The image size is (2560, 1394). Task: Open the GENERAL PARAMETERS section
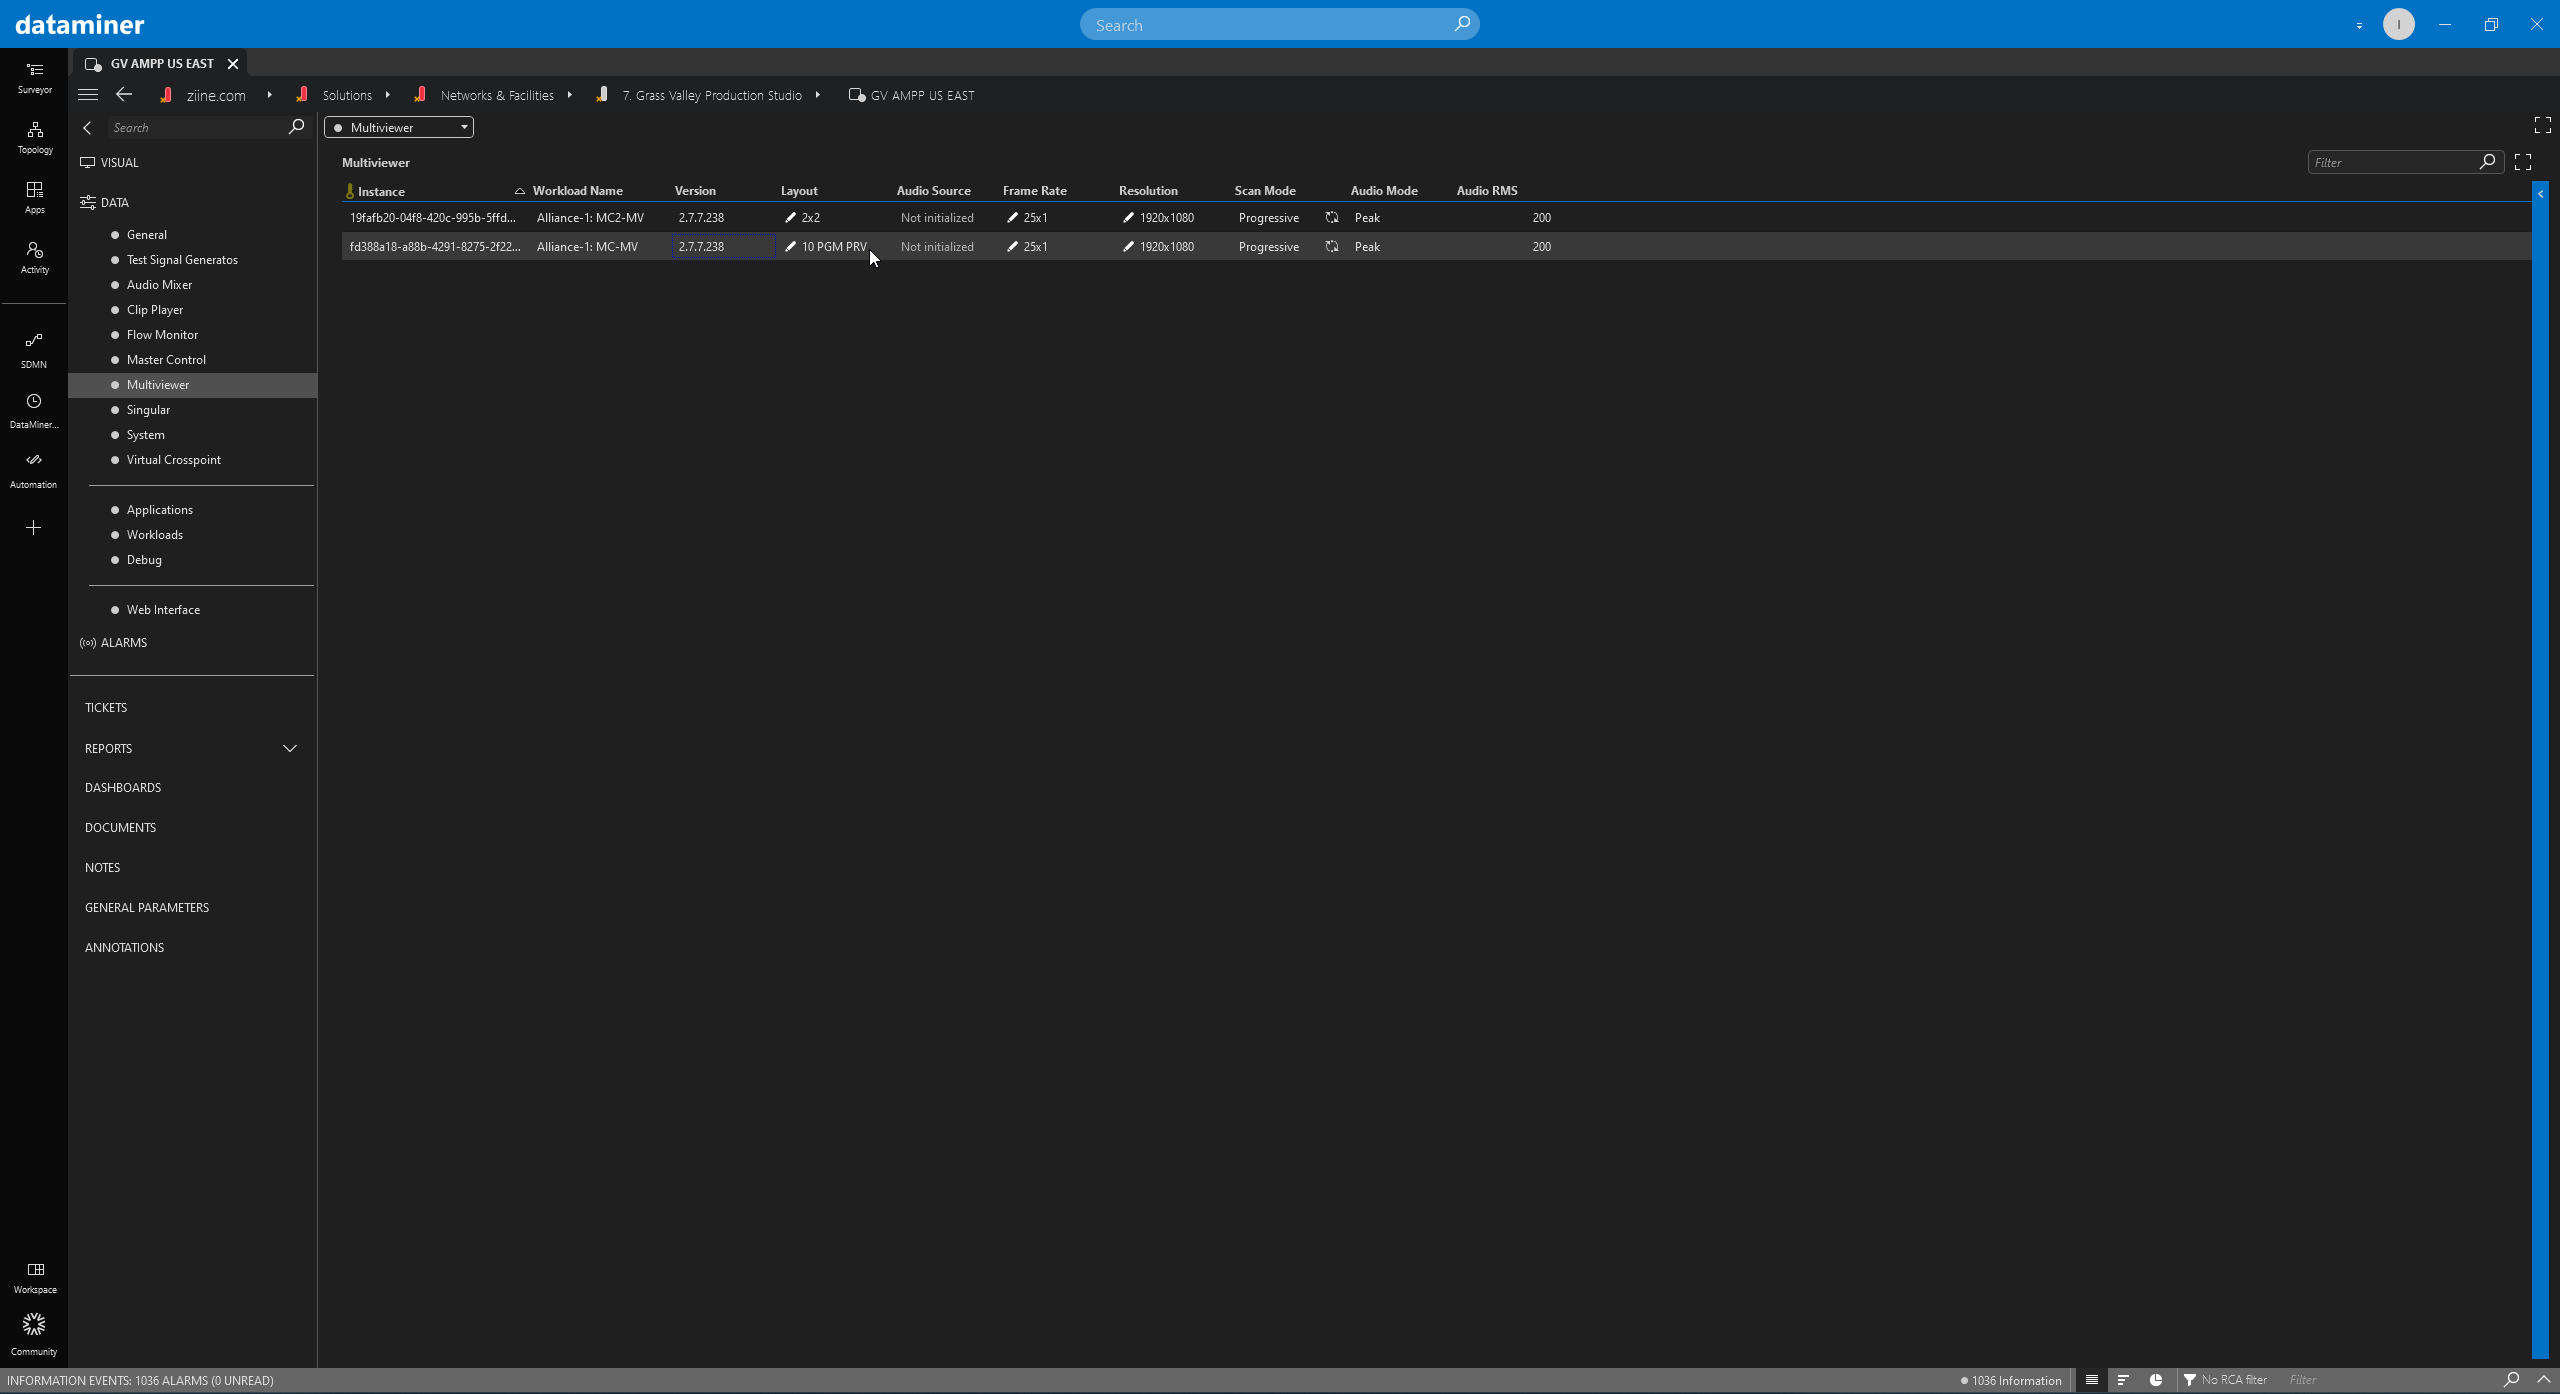(x=147, y=908)
